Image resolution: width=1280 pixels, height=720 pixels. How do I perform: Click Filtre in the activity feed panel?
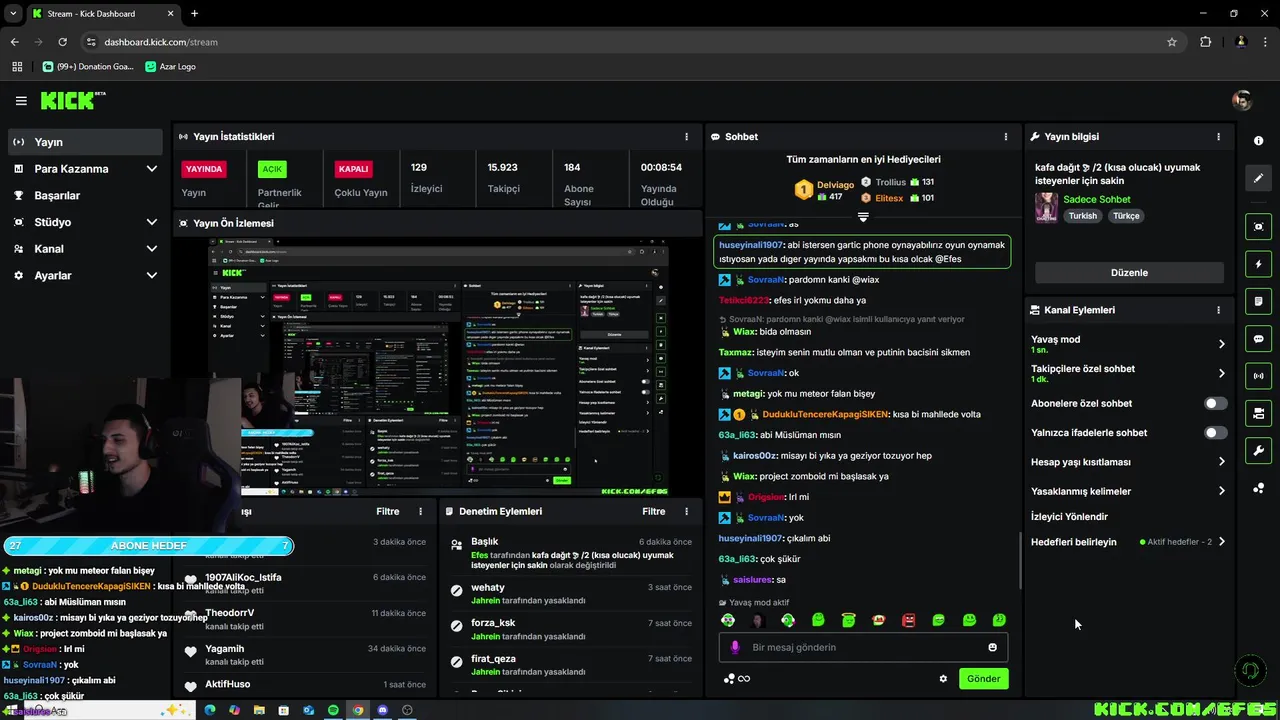(x=387, y=511)
